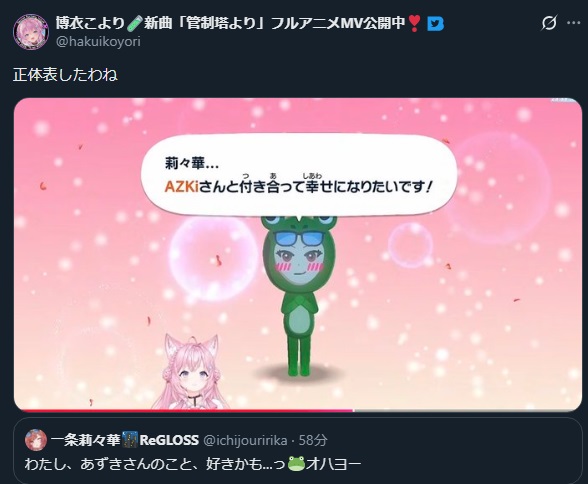Image resolution: width=588 pixels, height=484 pixels.
Task: Open quoted post text わたし、あずきさんのこと
Action: [193, 465]
